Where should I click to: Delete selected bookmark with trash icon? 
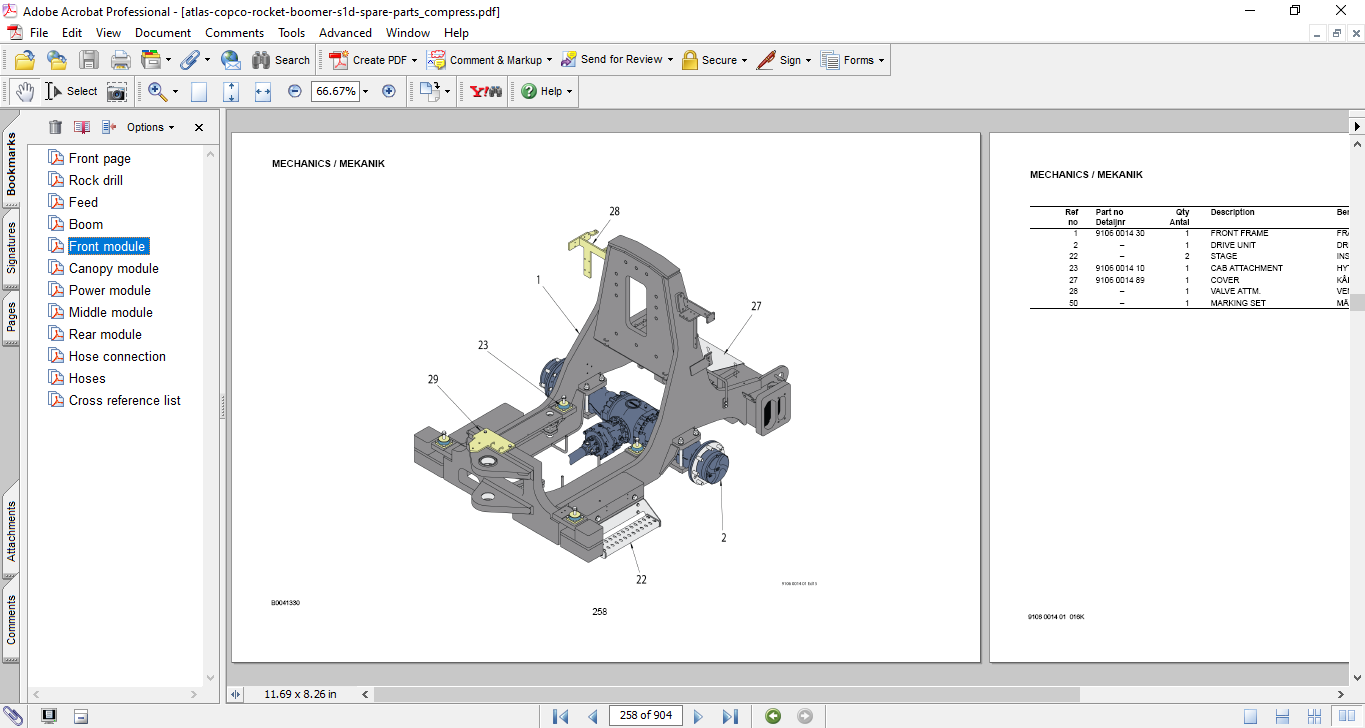pyautogui.click(x=55, y=127)
